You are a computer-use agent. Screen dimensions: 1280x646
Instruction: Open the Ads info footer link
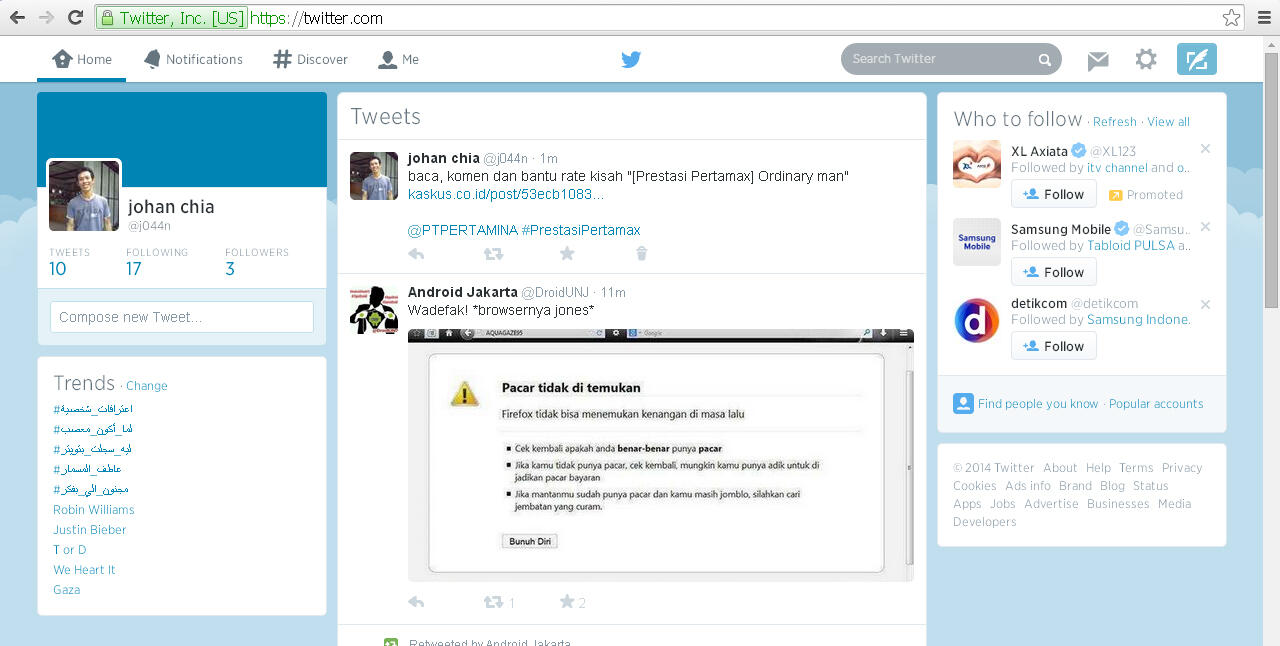coord(1028,486)
